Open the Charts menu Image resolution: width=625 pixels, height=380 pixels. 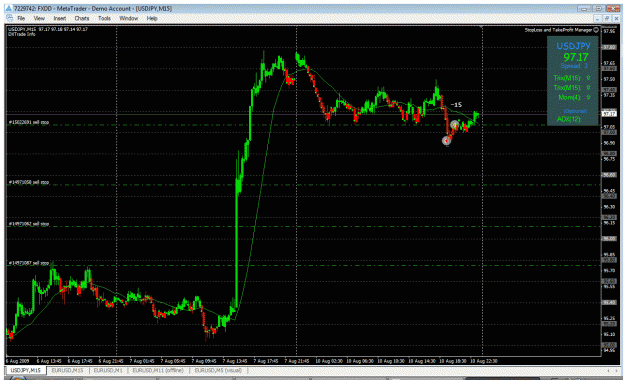82,18
